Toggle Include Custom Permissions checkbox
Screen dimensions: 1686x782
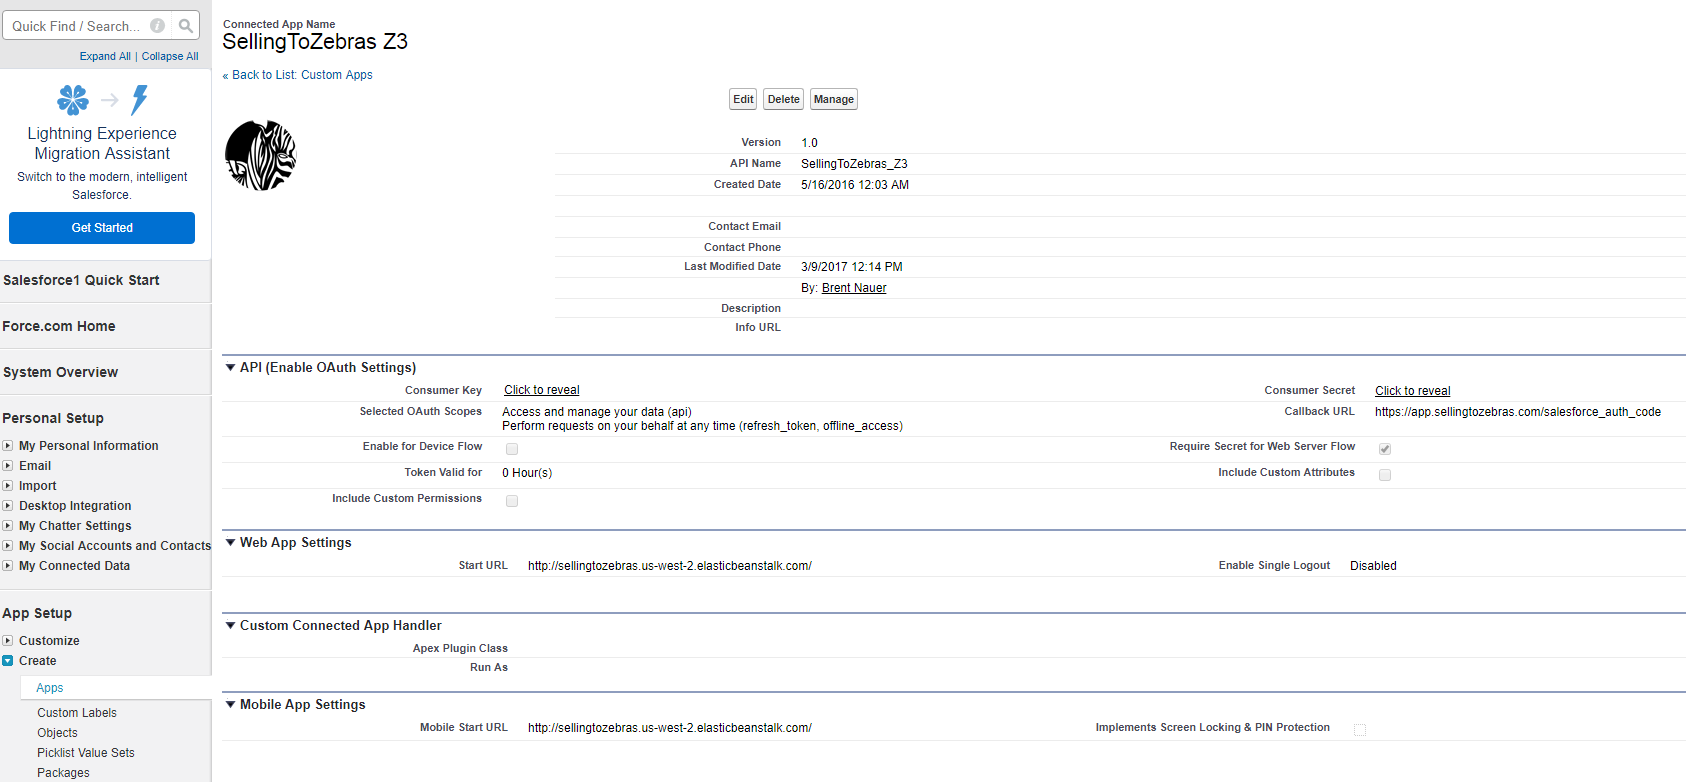[512, 501]
